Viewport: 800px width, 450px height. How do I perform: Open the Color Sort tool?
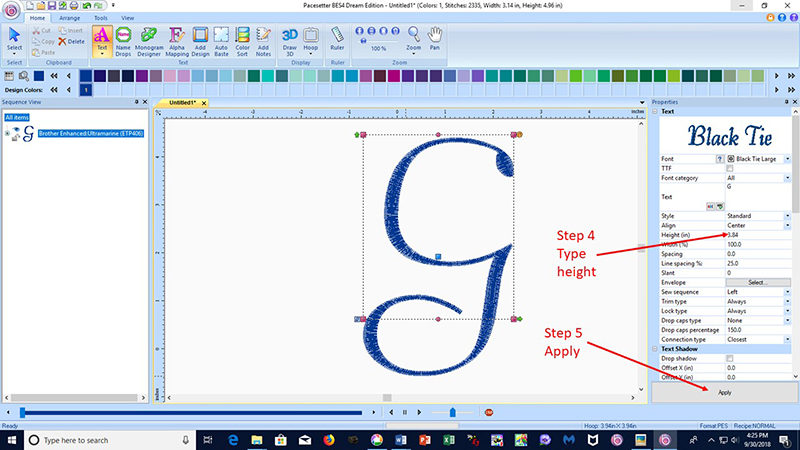coord(242,41)
